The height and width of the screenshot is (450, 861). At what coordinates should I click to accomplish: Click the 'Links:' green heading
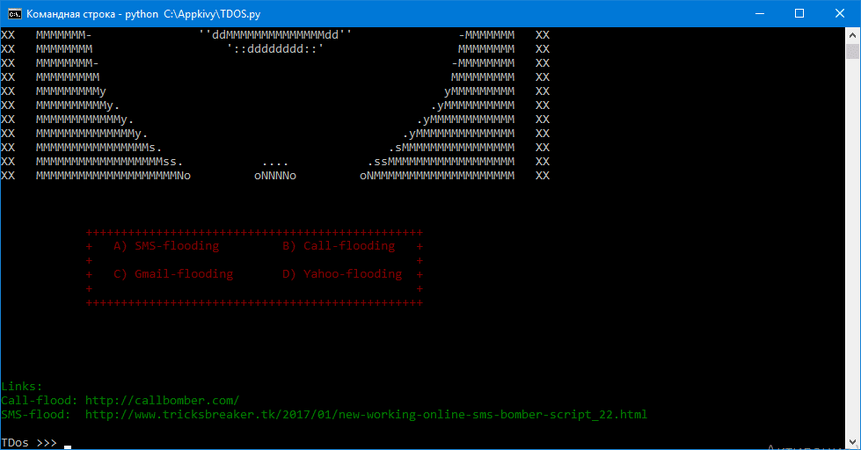(x=22, y=386)
